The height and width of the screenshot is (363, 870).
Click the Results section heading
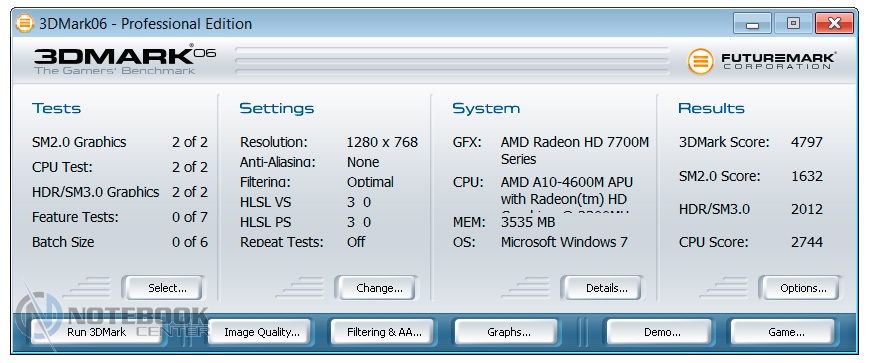coord(711,108)
